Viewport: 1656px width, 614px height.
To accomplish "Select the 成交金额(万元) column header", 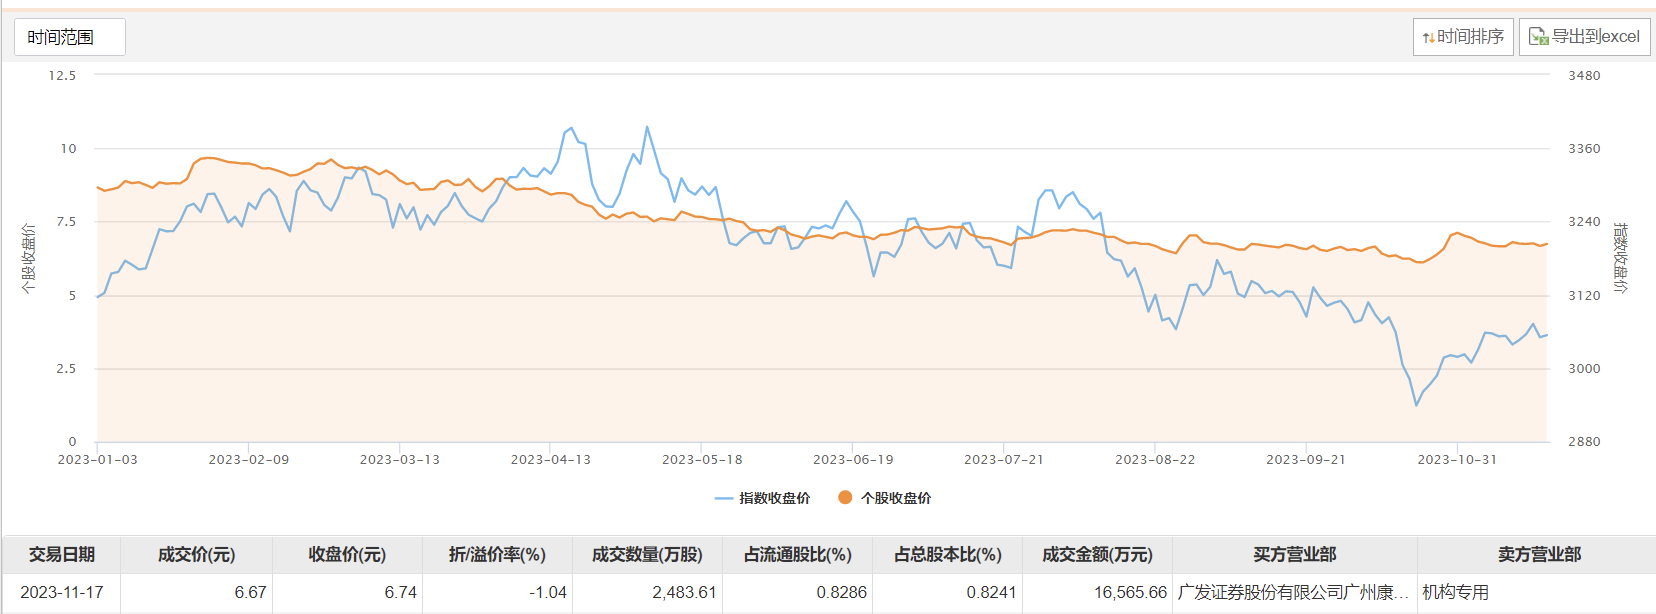I will pos(1097,554).
